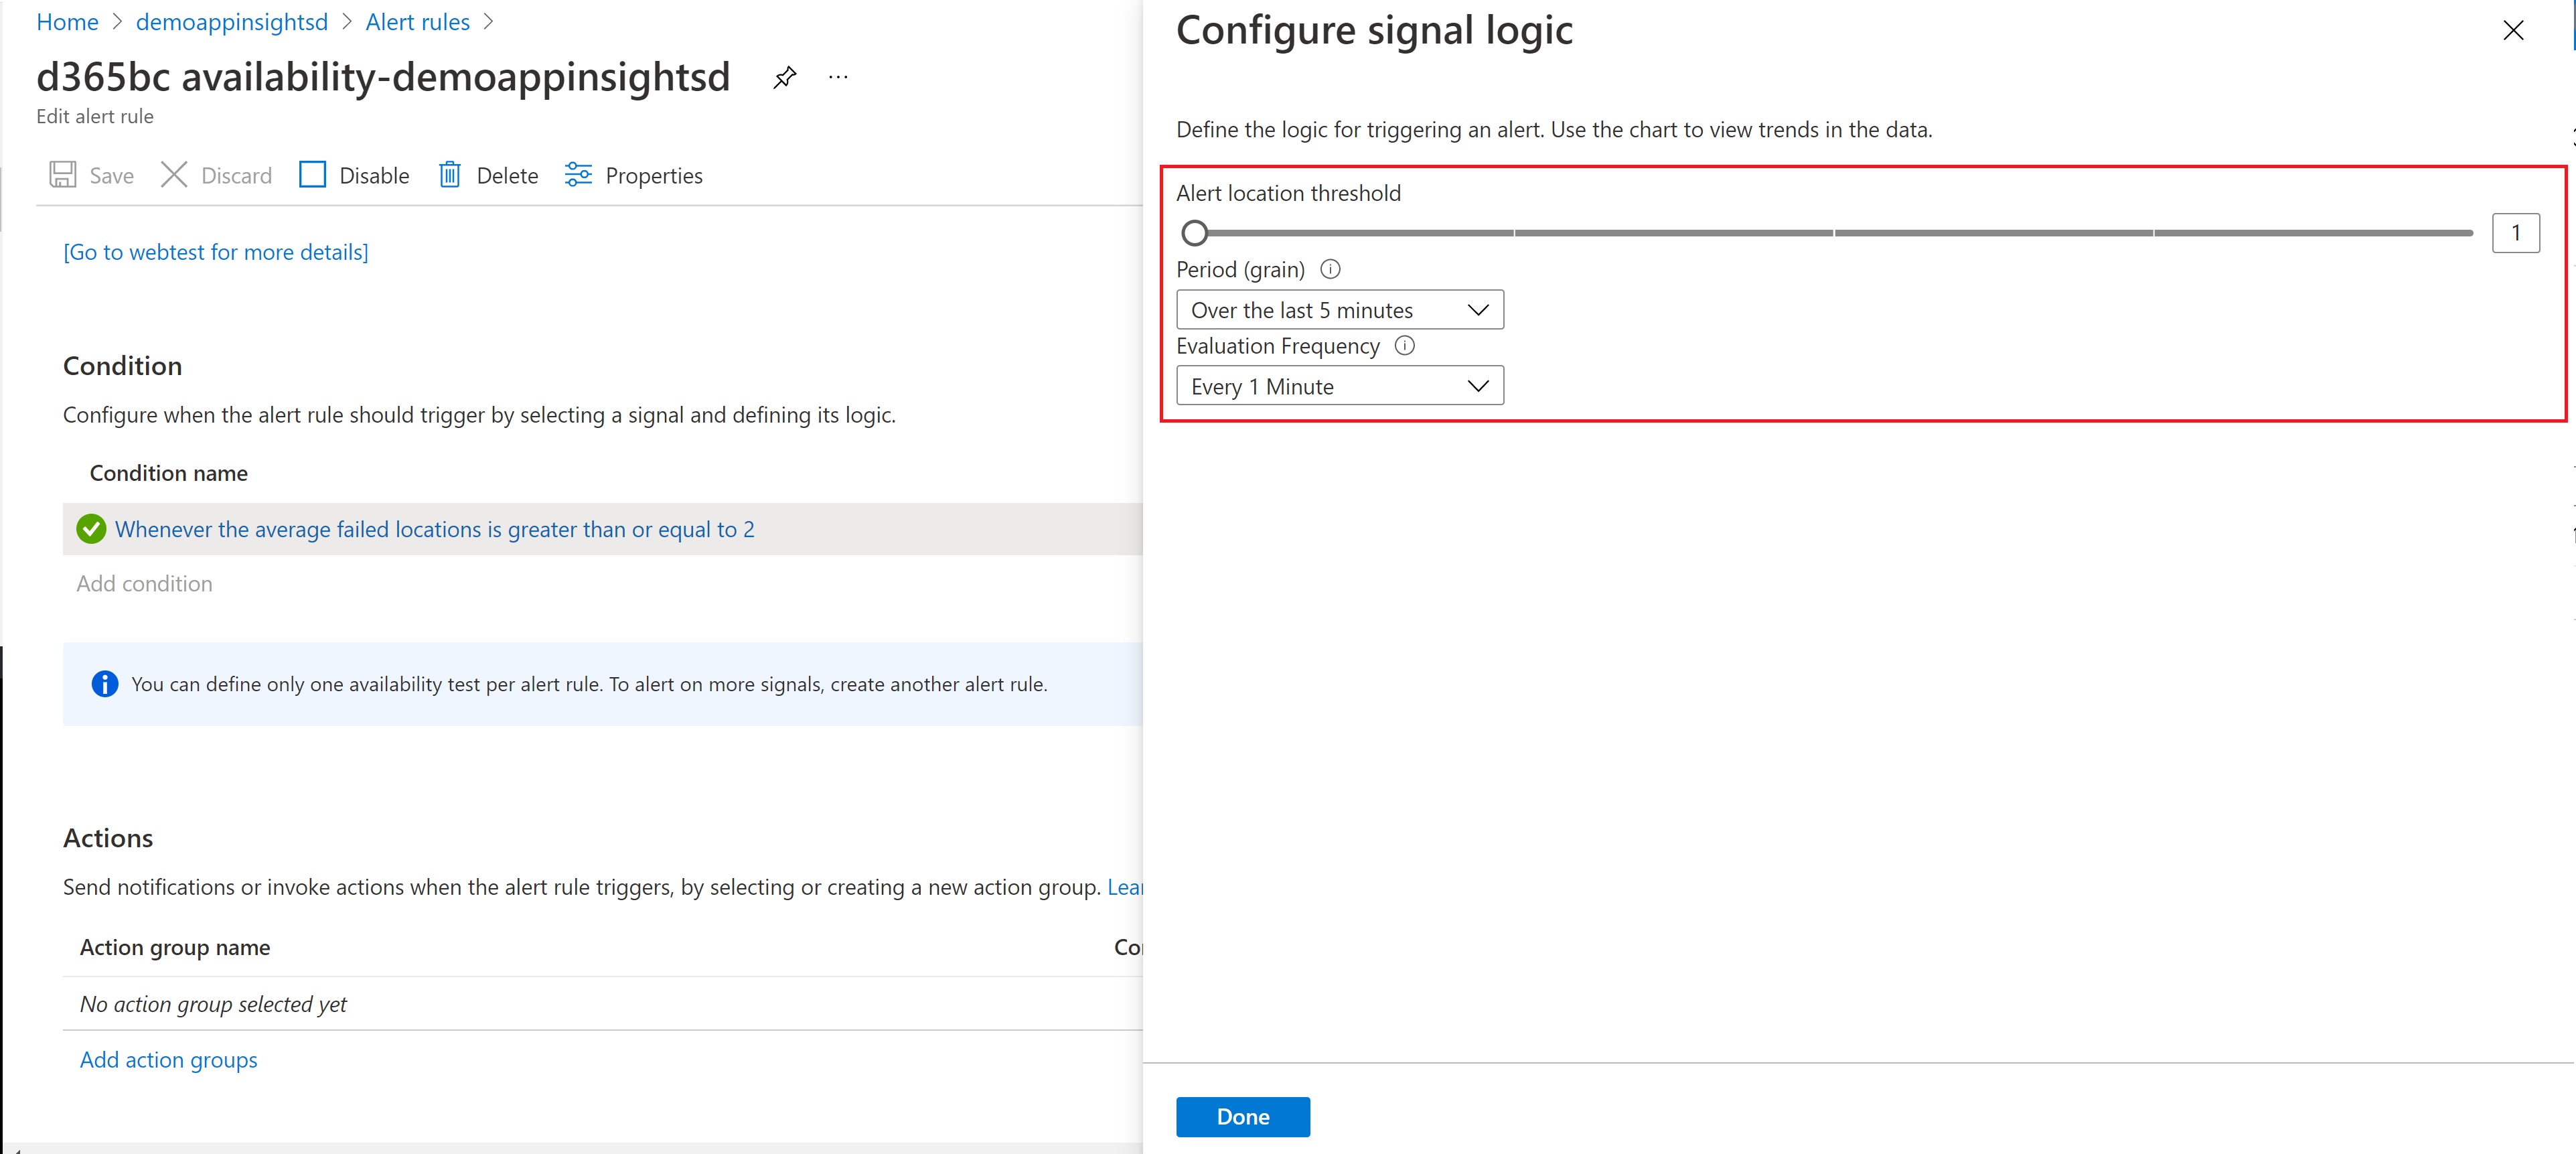
Task: Click info icon beside Period (grain)
Action: (x=1330, y=269)
